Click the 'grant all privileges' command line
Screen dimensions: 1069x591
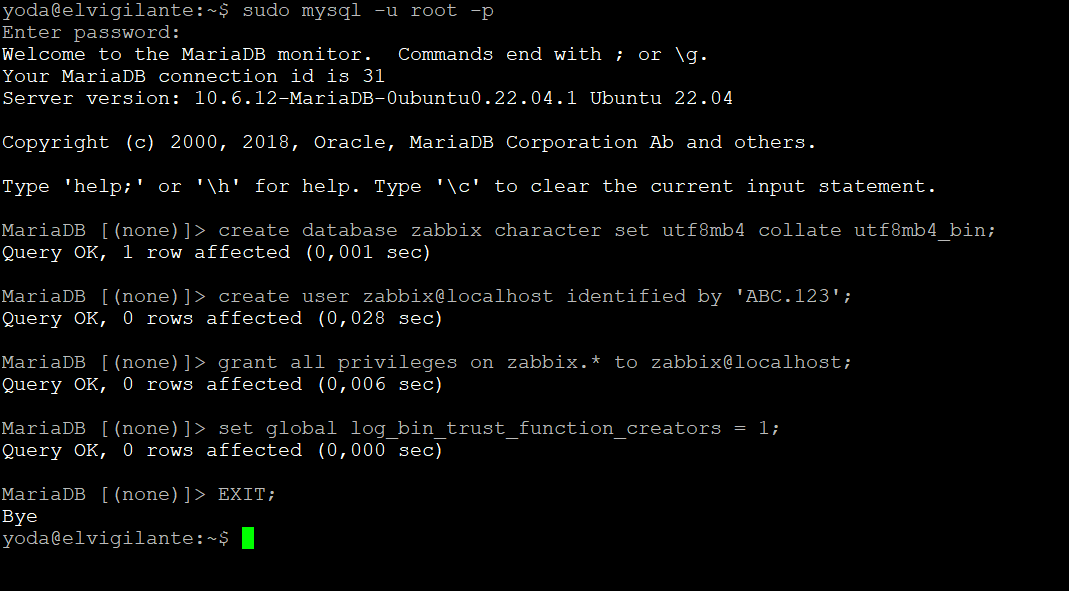pos(535,362)
